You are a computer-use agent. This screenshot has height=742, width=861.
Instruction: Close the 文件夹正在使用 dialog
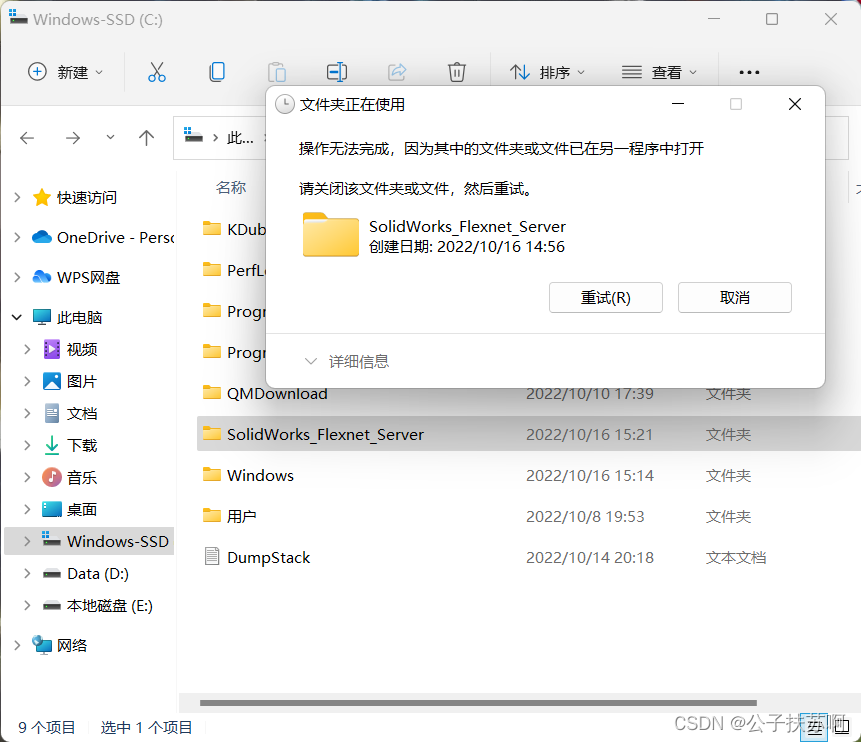click(795, 104)
